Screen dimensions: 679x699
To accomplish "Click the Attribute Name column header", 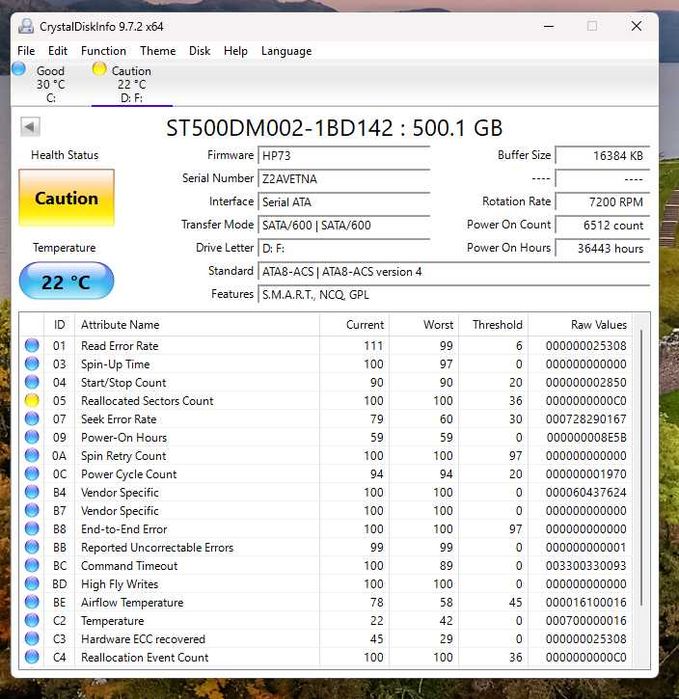I will pyautogui.click(x=197, y=325).
